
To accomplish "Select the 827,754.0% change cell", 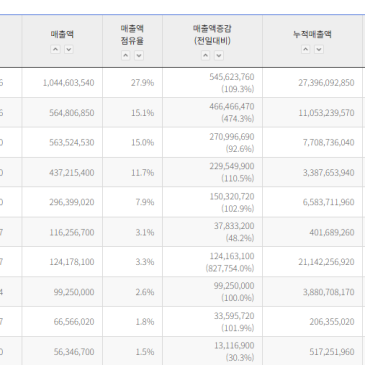I will point(230,268).
